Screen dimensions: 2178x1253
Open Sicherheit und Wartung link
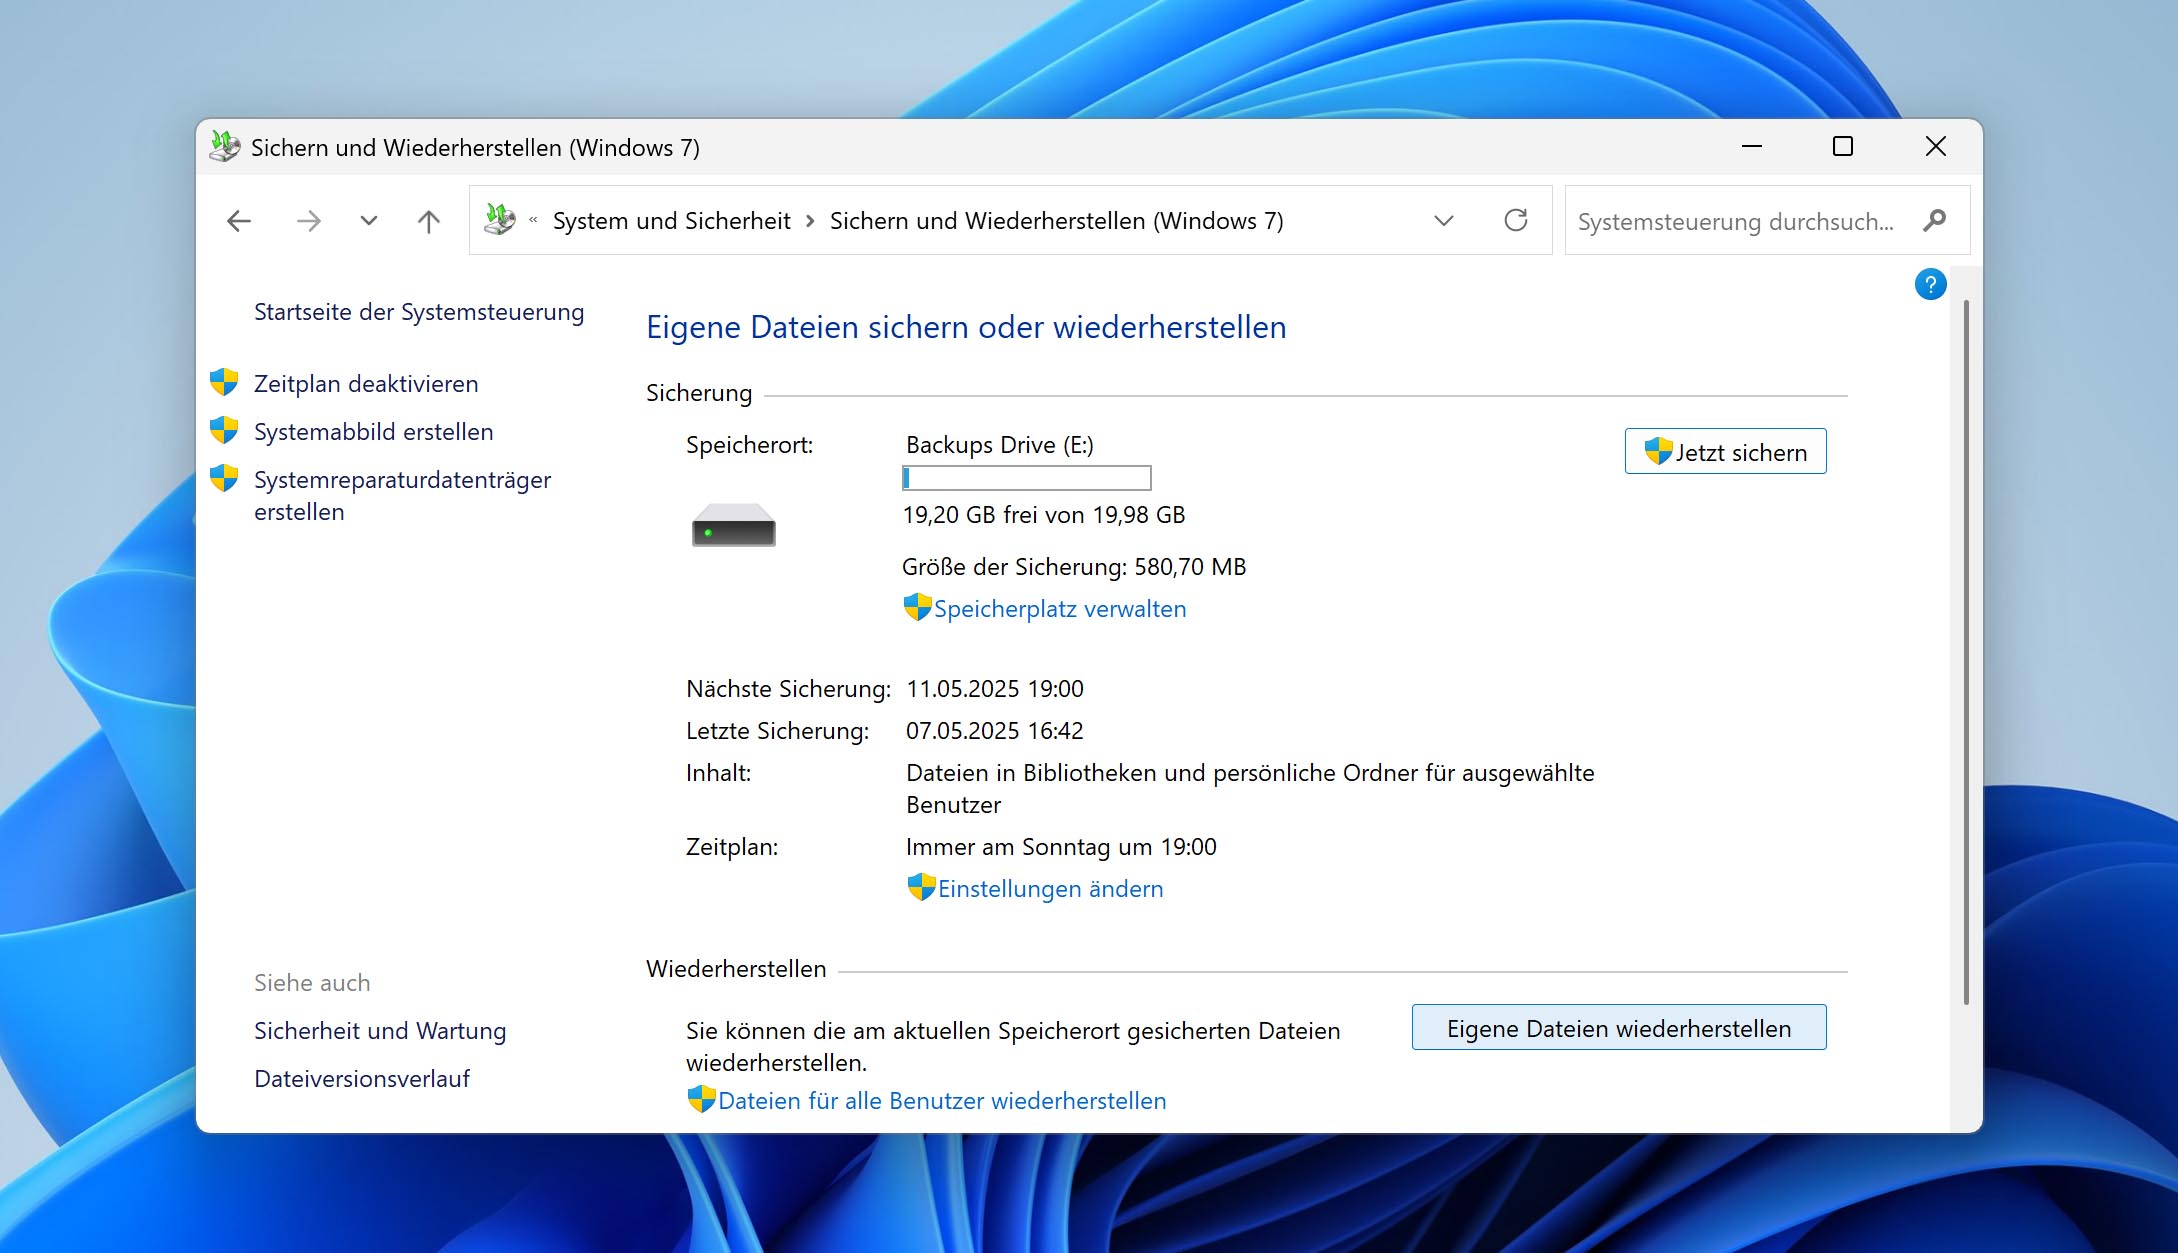tap(380, 1031)
